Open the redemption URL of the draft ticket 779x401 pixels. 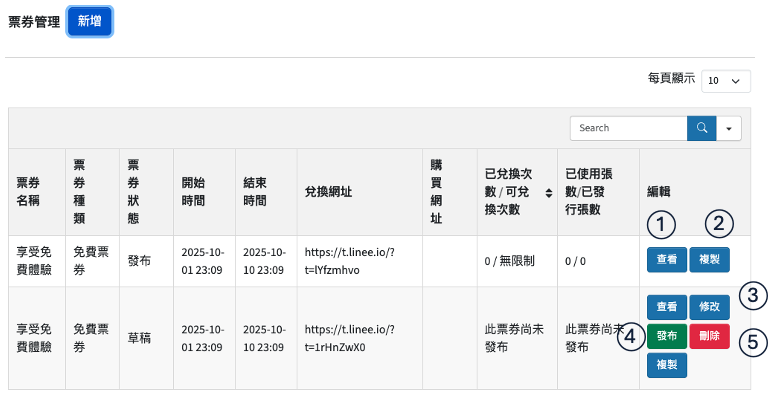pyautogui.click(x=350, y=338)
